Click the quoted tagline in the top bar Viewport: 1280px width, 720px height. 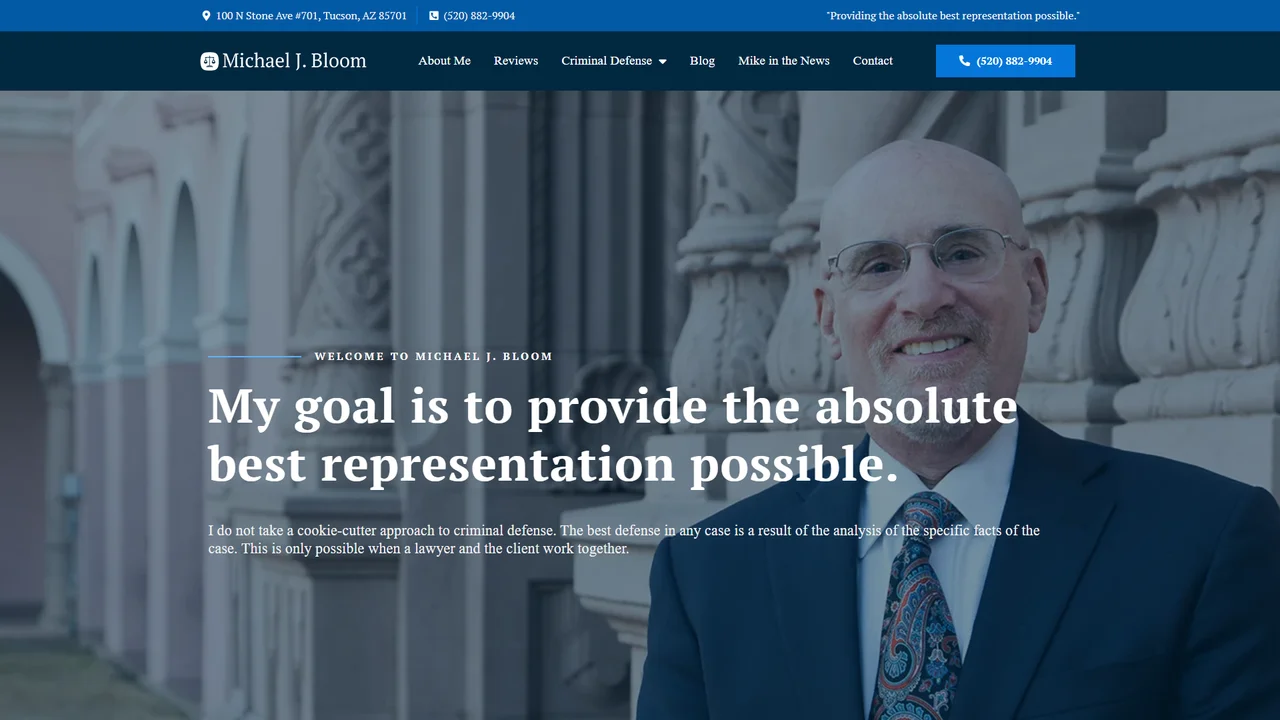click(953, 16)
